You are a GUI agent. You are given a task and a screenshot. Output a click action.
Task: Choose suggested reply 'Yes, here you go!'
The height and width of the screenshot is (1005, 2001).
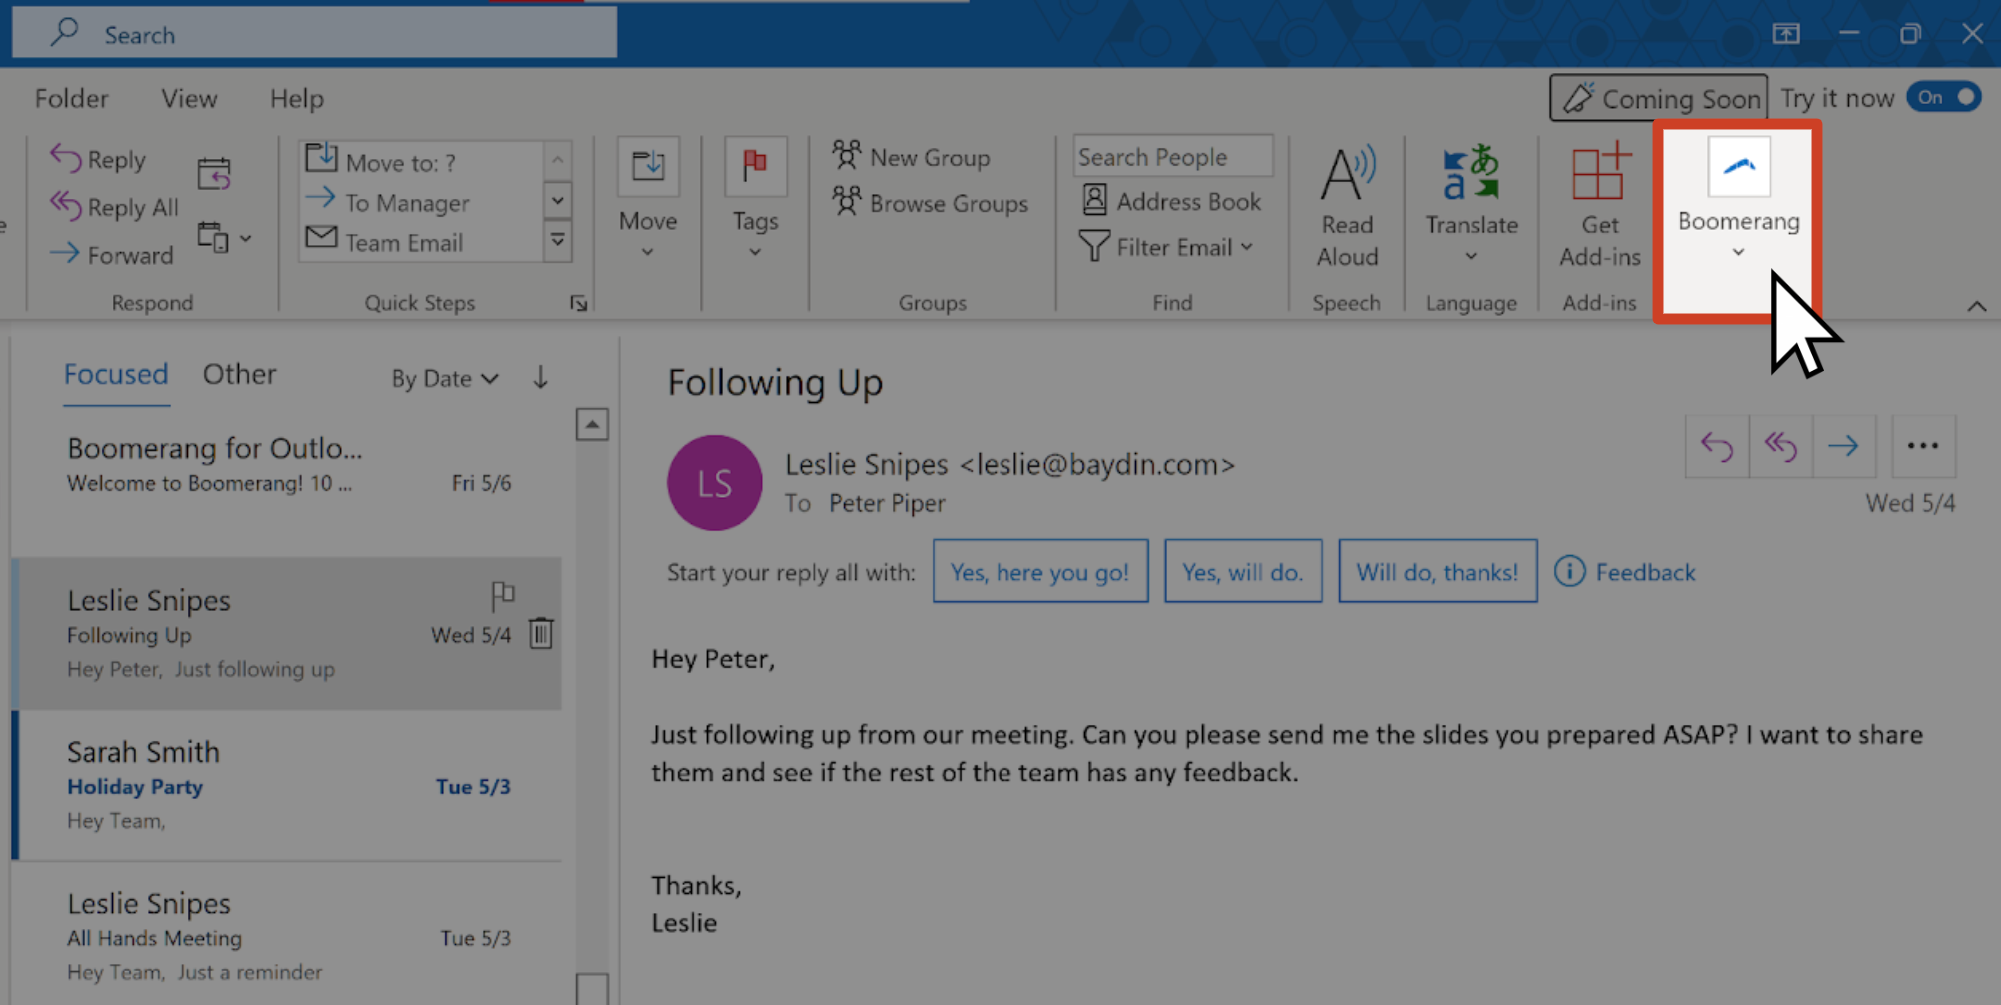(x=1040, y=571)
